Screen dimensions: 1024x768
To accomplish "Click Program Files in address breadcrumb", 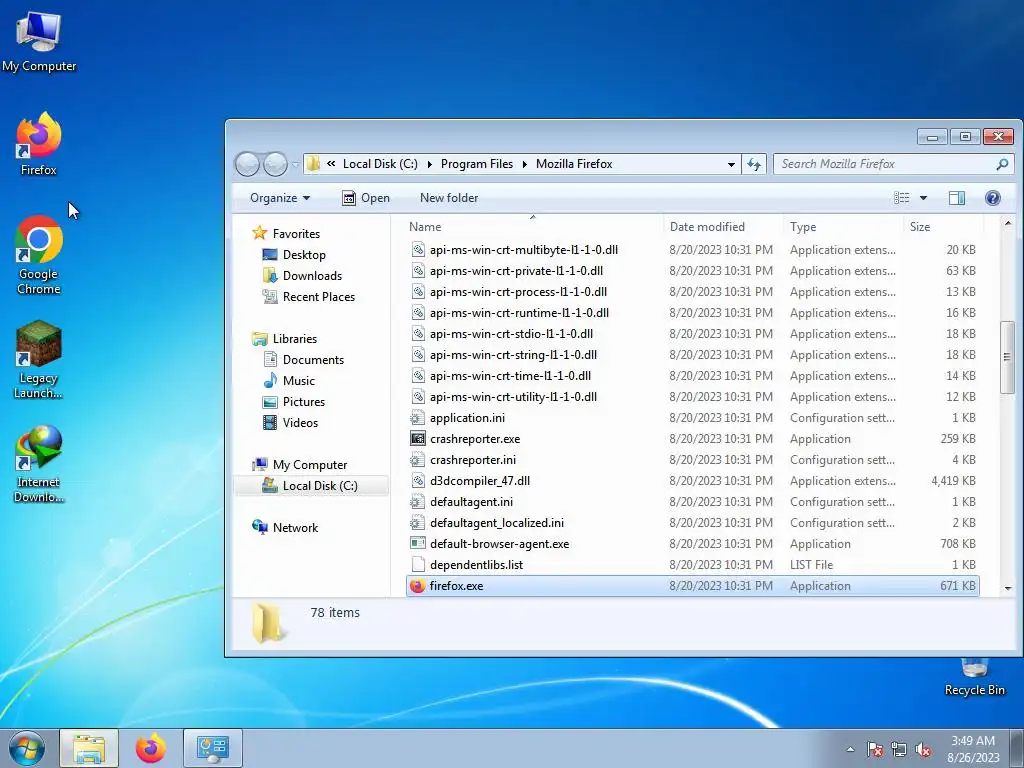I will [x=477, y=164].
